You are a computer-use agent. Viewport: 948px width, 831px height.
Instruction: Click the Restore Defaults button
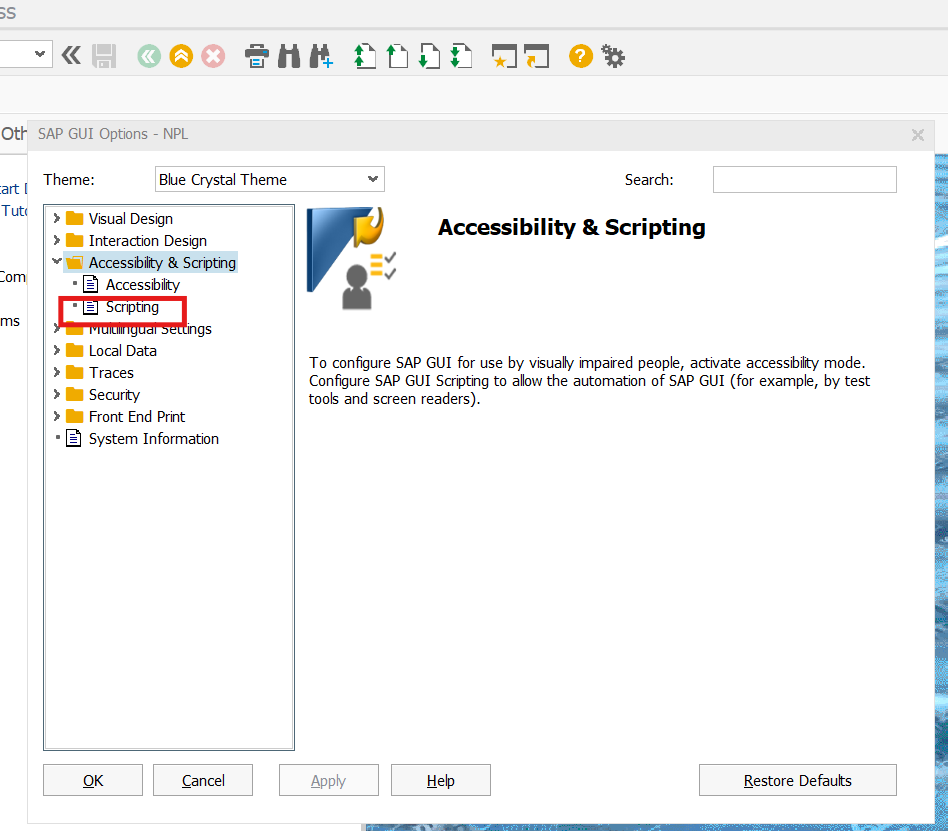(797, 780)
